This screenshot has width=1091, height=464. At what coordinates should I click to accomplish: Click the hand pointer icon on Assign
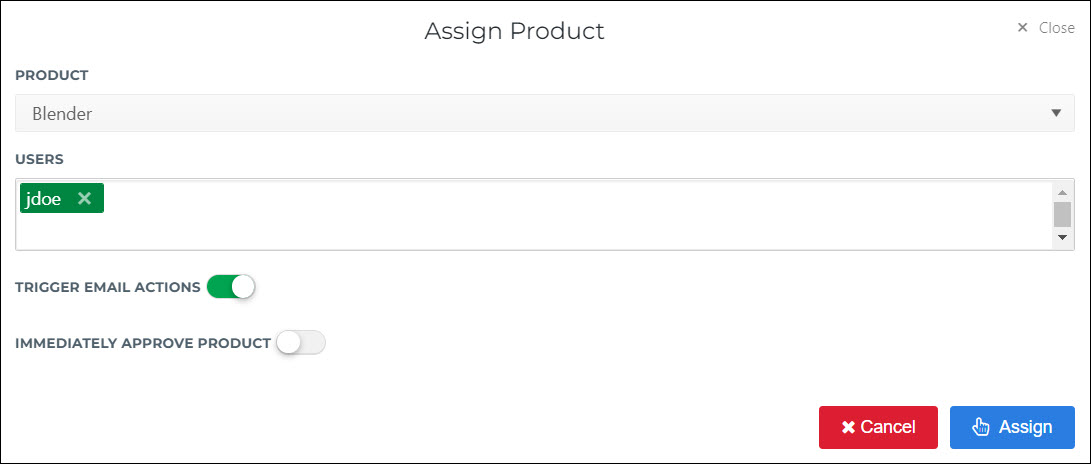pos(981,427)
